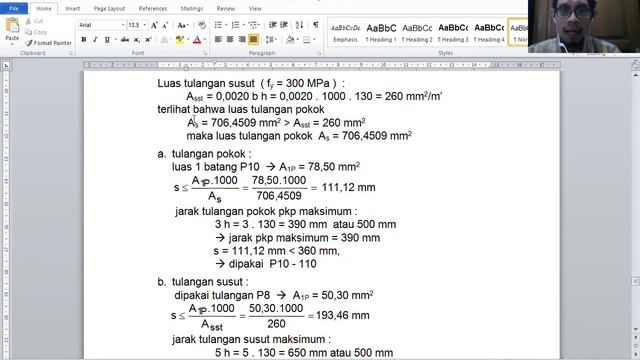Open the Clipboard dialog launcher
The height and width of the screenshot is (360, 640).
[x=71, y=53]
